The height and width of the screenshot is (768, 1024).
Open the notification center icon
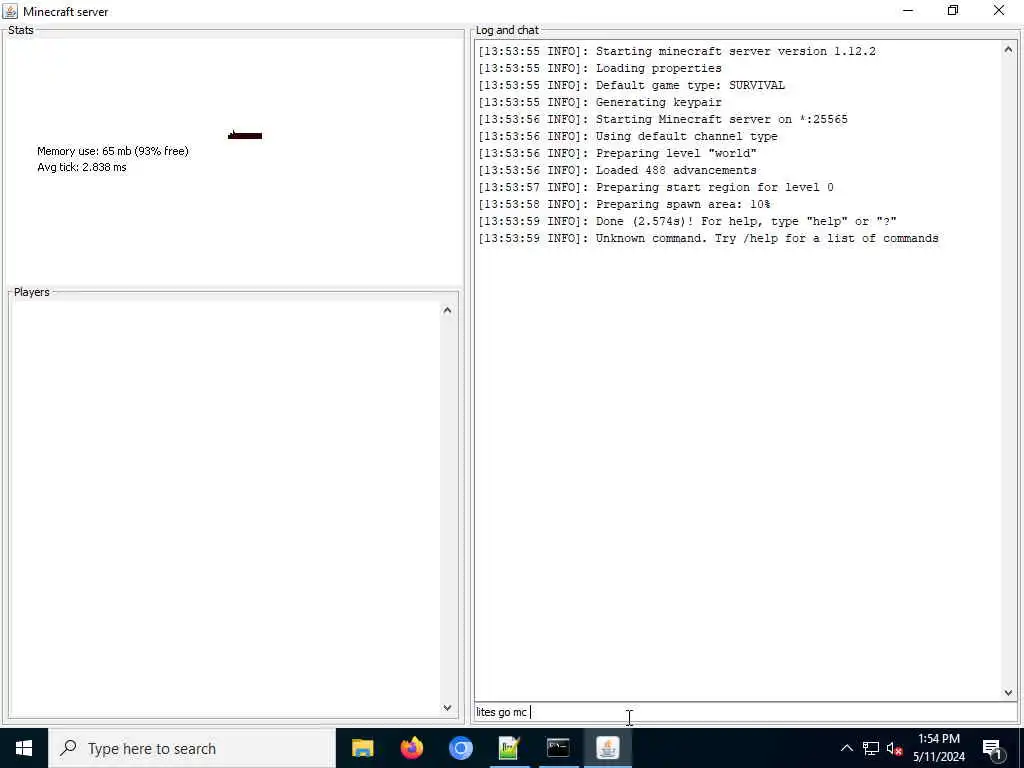pyautogui.click(x=992, y=748)
